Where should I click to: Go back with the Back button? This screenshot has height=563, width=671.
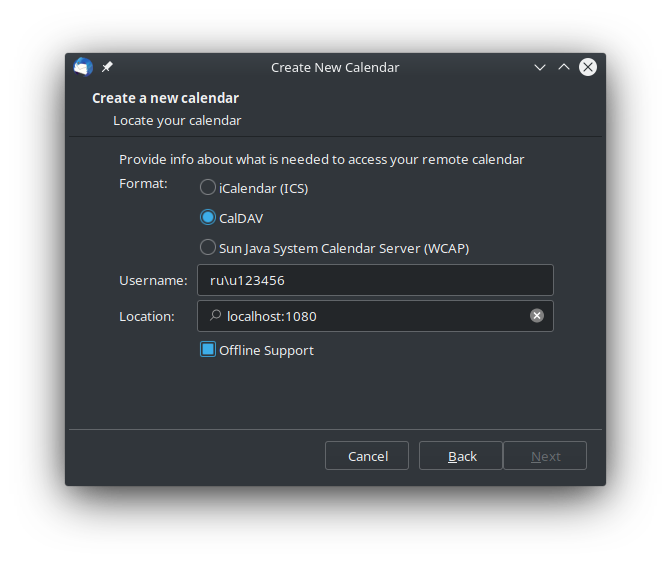(x=461, y=456)
